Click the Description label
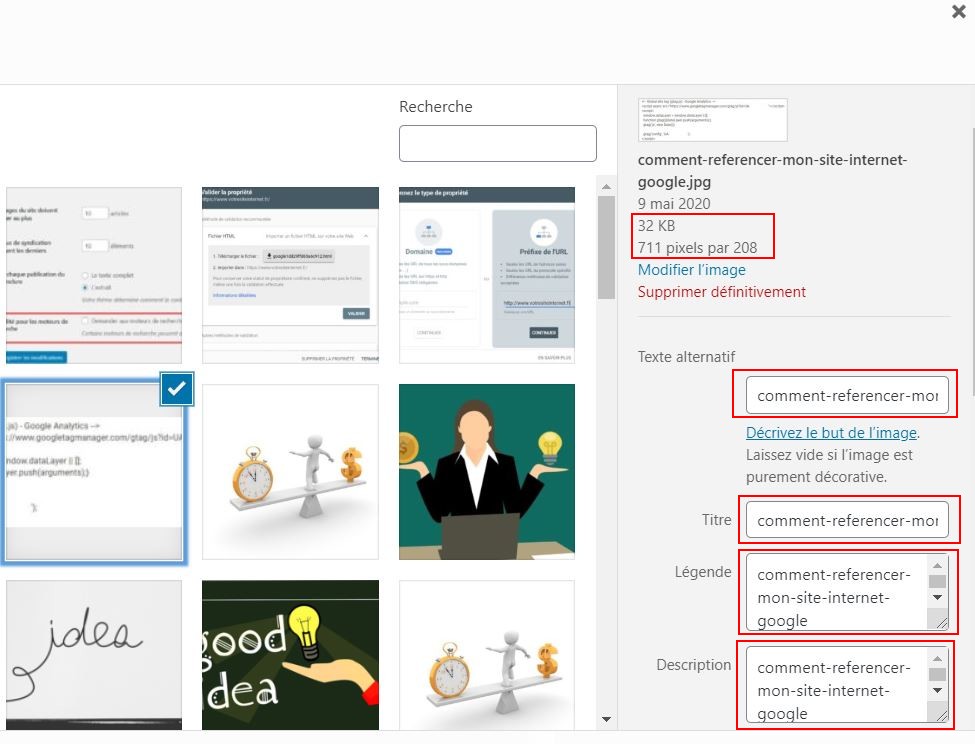 click(694, 665)
